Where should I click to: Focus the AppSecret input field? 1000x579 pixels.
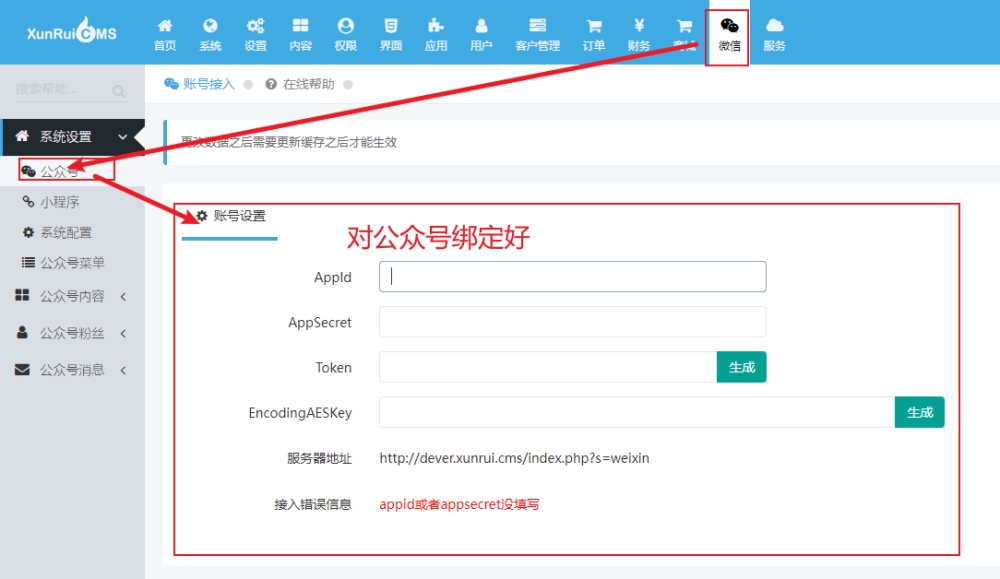pos(573,322)
